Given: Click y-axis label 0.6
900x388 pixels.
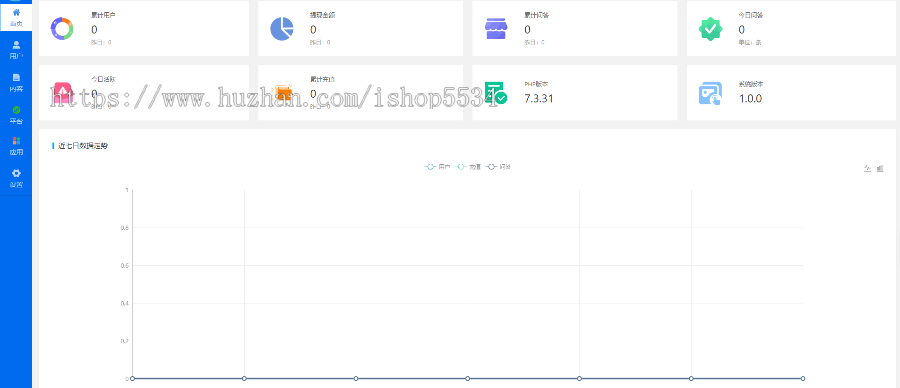Looking at the screenshot, I should click(x=124, y=266).
